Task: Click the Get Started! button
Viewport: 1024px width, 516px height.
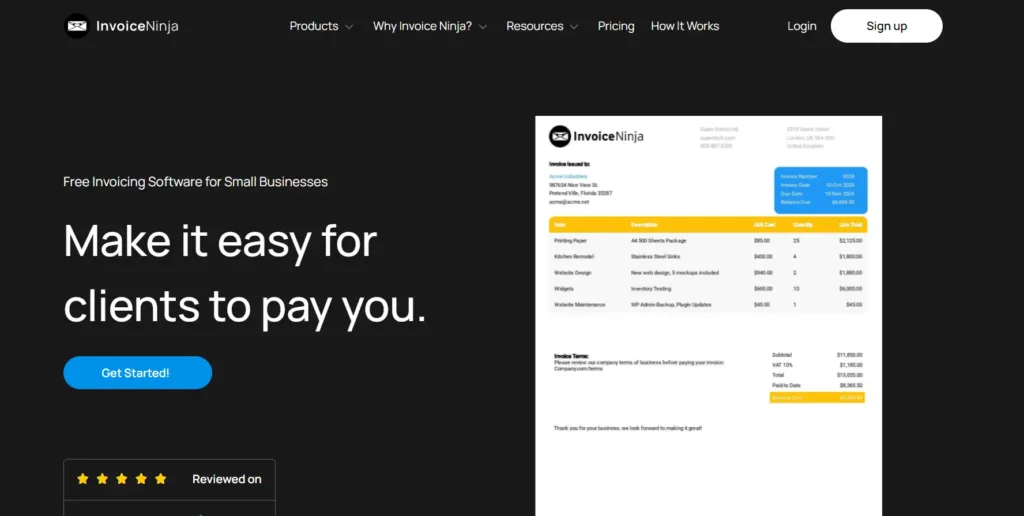Action: [138, 373]
